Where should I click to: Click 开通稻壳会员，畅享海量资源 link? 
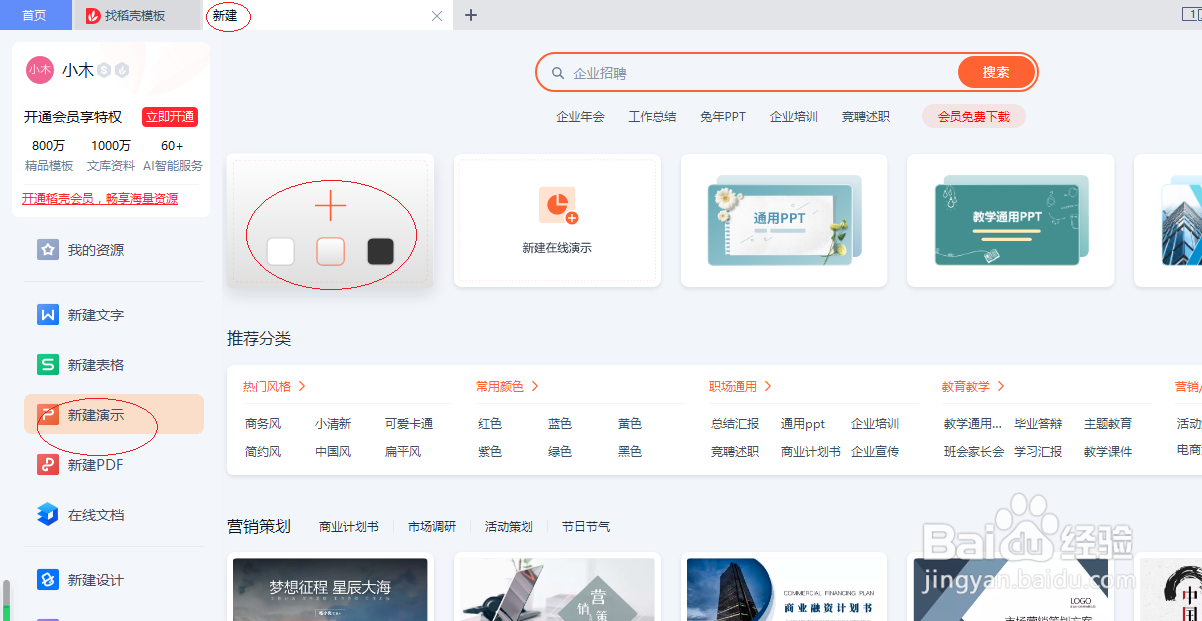(x=100, y=199)
